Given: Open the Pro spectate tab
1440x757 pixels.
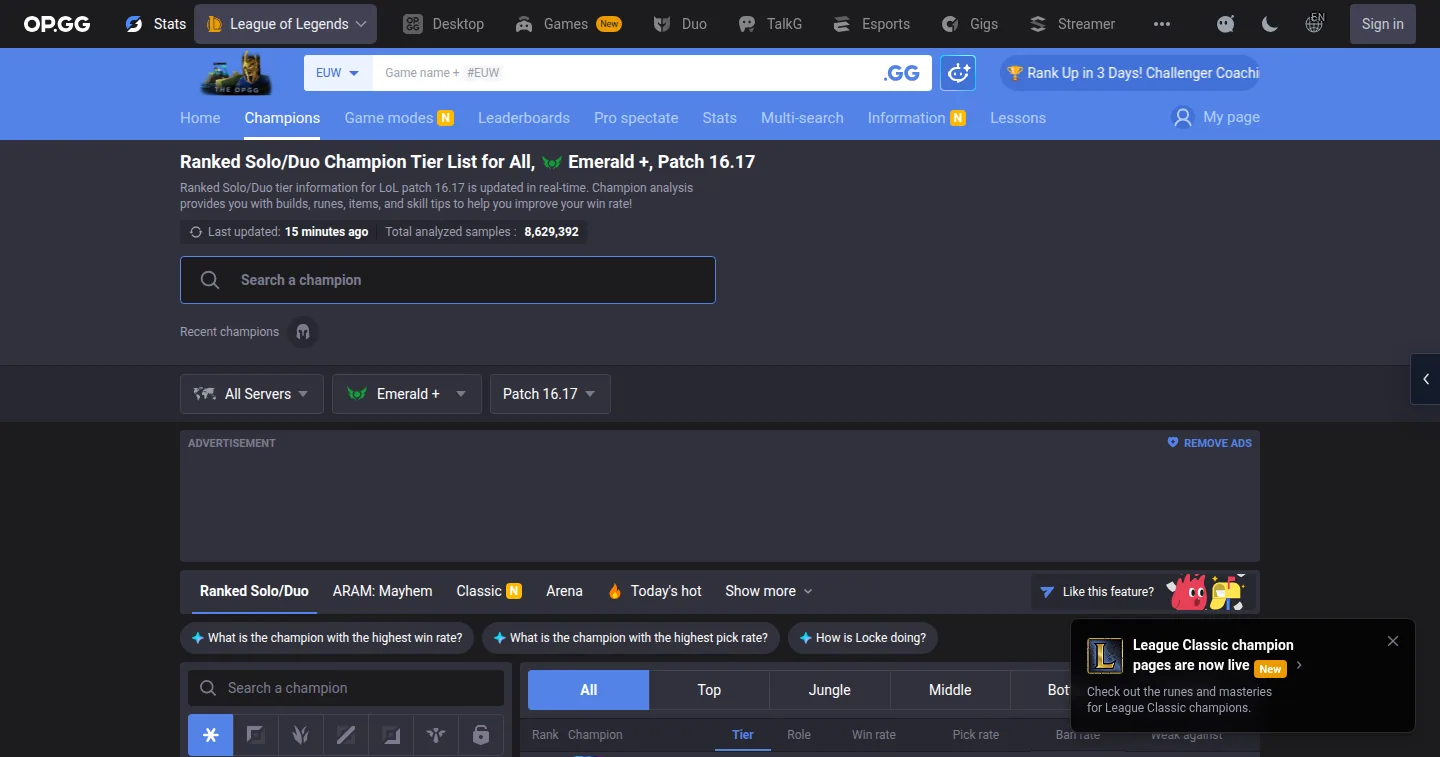Looking at the screenshot, I should pyautogui.click(x=636, y=118).
